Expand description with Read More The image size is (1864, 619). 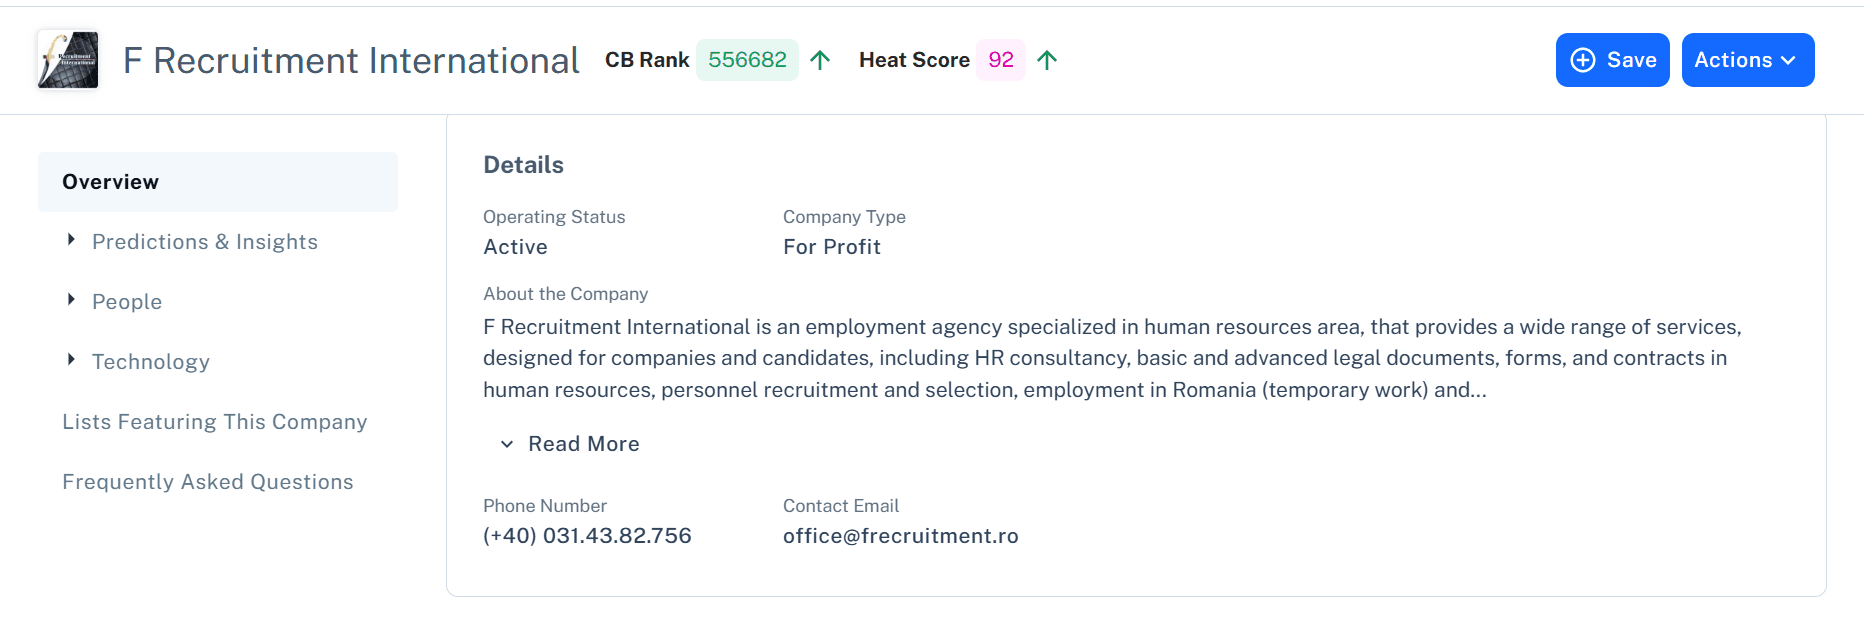tap(583, 444)
